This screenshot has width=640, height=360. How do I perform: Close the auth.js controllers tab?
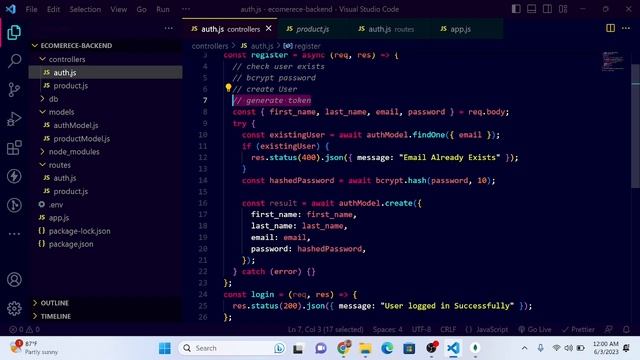[x=269, y=29]
